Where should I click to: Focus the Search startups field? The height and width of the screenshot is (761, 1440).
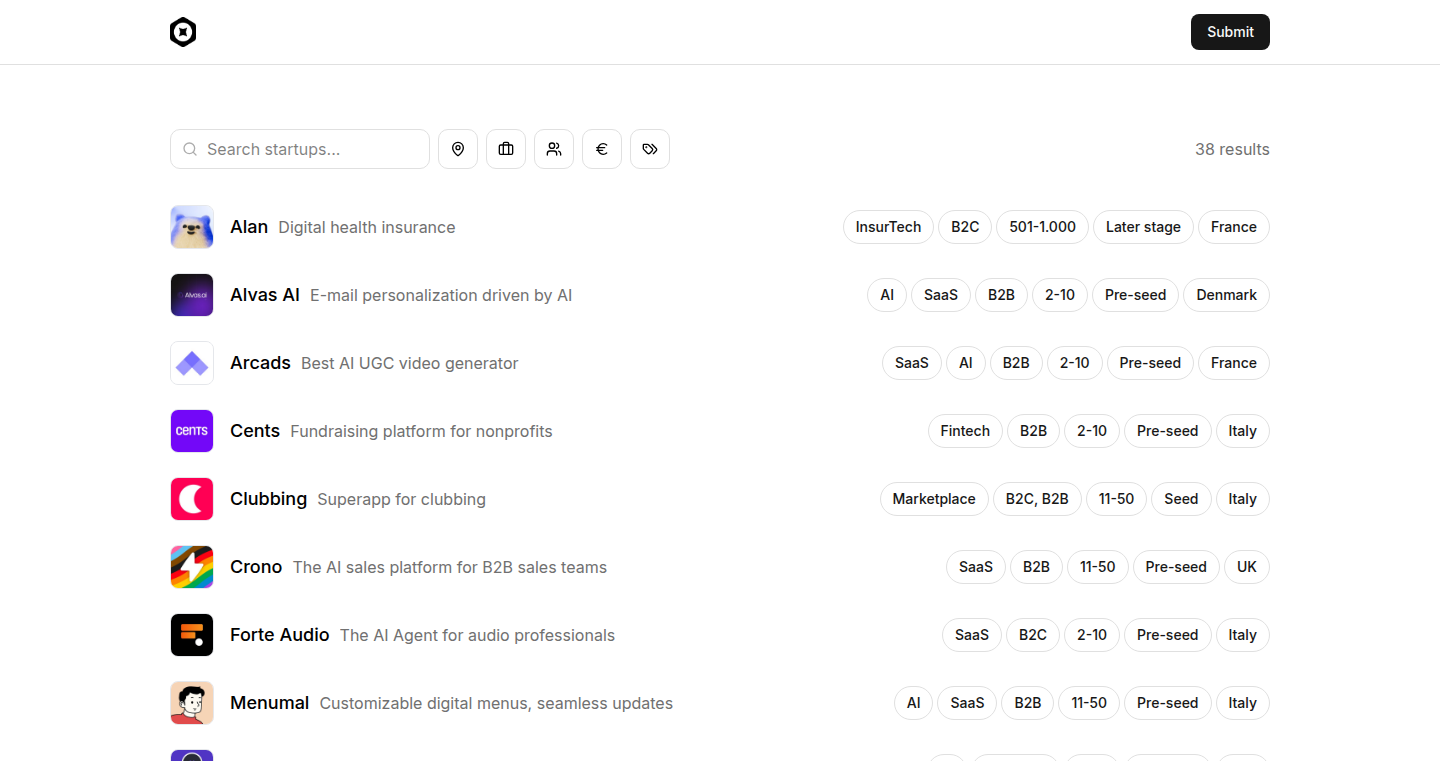[x=300, y=149]
